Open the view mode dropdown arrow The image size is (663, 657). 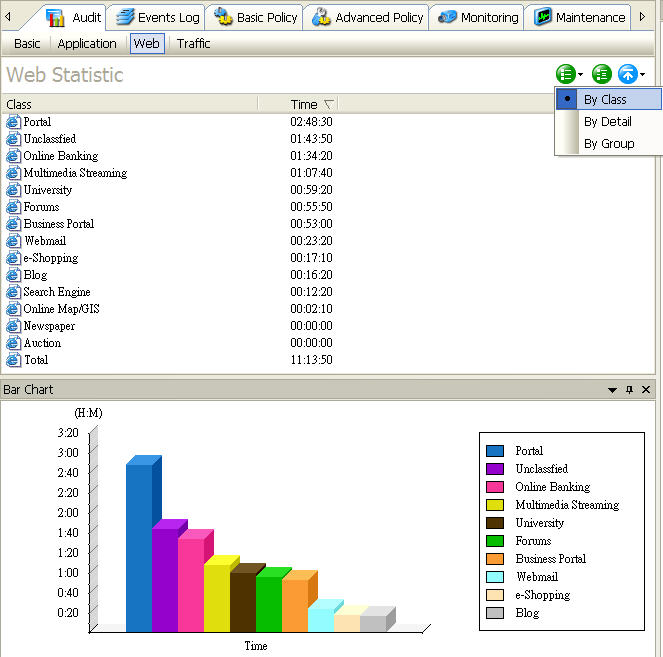tap(581, 75)
